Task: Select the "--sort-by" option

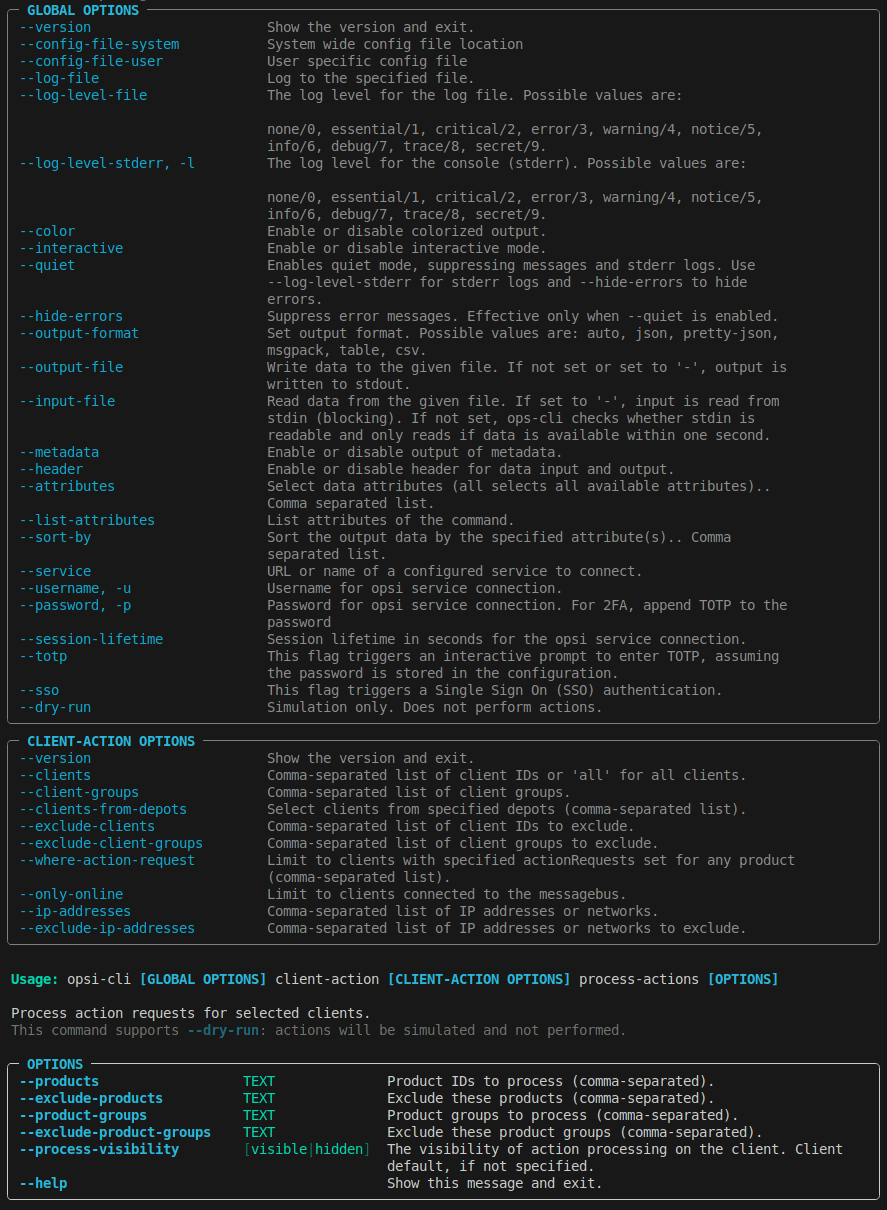Action: click(x=55, y=537)
